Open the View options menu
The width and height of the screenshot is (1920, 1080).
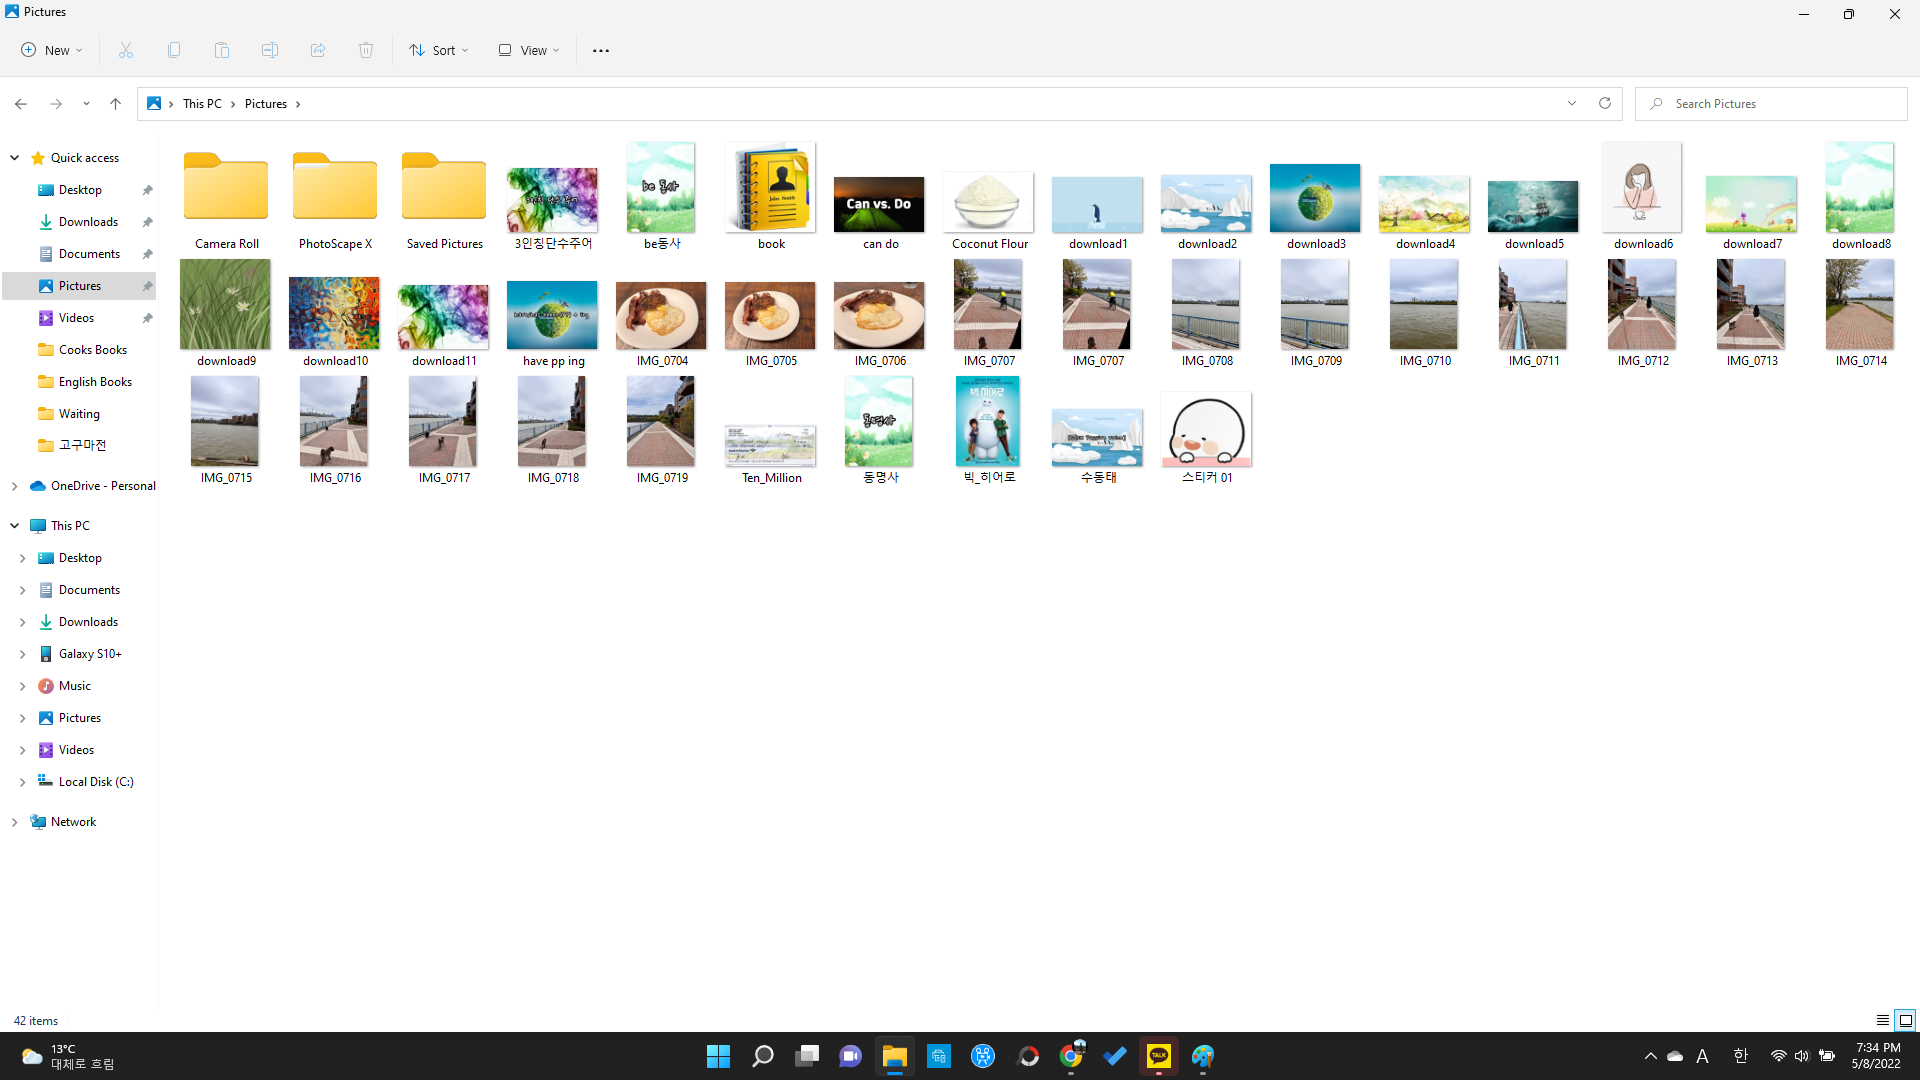click(529, 50)
